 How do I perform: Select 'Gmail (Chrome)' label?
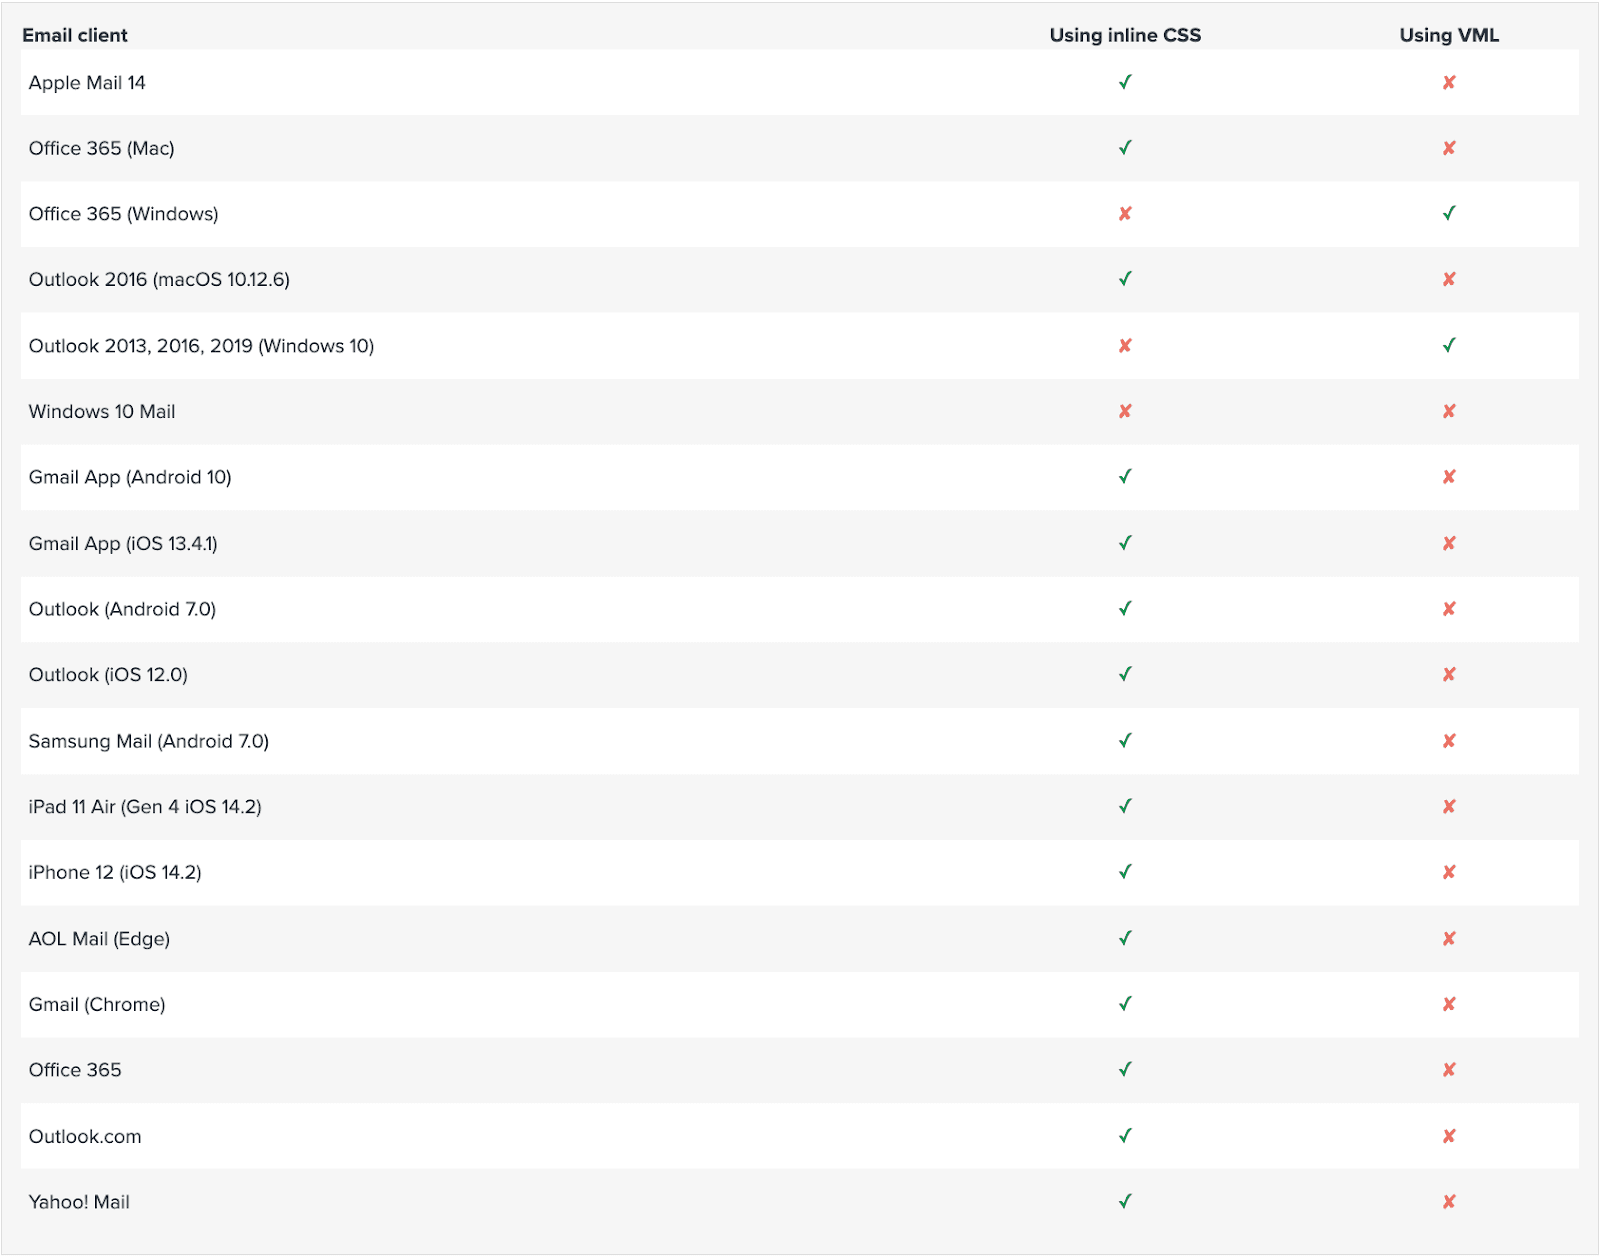pos(97,1005)
